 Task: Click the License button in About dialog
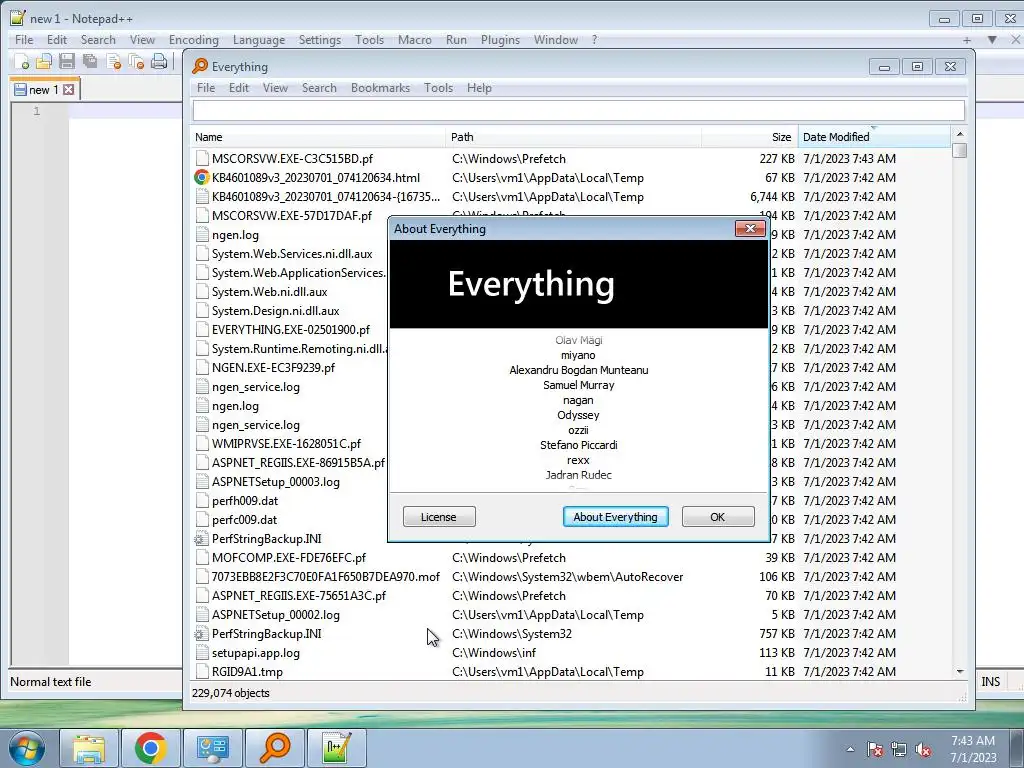pos(439,517)
